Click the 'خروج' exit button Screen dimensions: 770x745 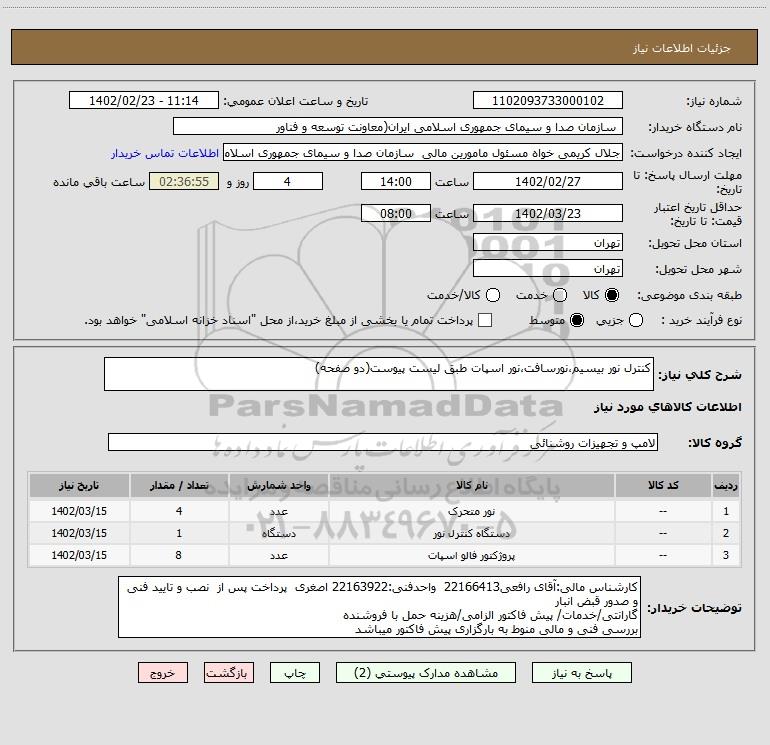163,673
